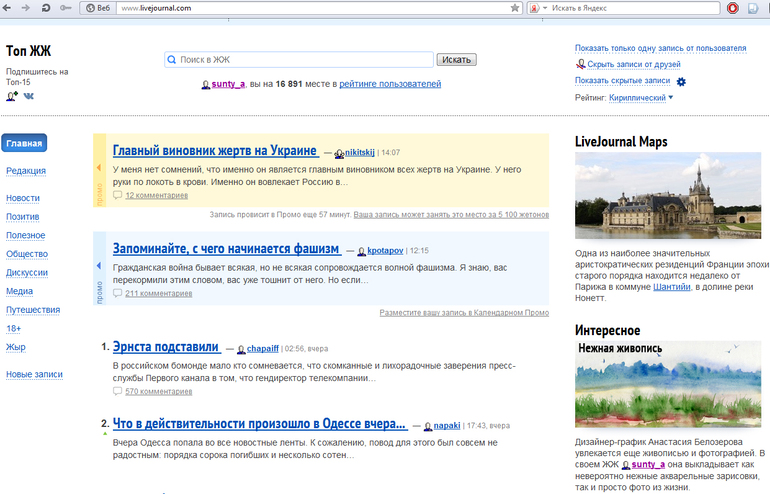
Task: Open the Шантийи link
Action: point(672,287)
